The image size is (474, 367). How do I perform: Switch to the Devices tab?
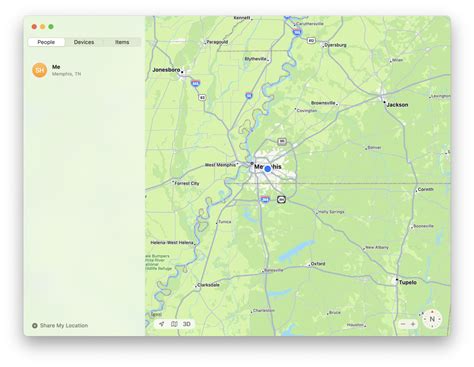click(84, 42)
